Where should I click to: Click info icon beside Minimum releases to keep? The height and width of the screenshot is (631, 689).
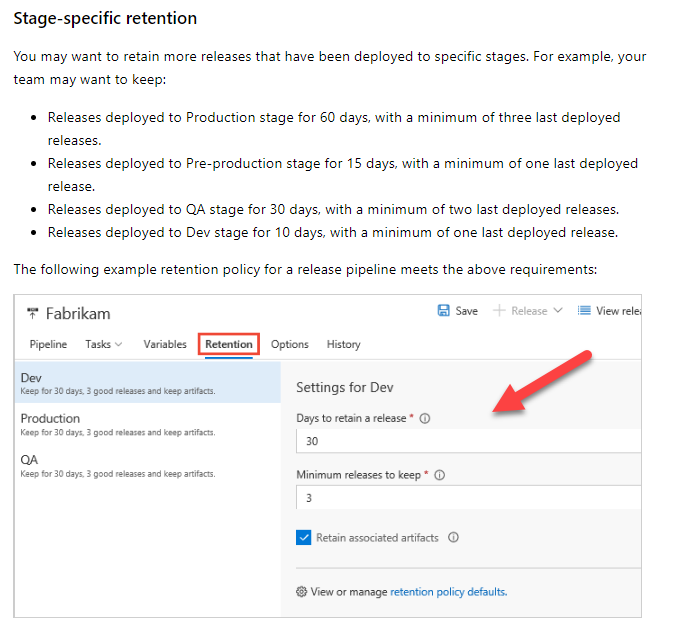440,475
